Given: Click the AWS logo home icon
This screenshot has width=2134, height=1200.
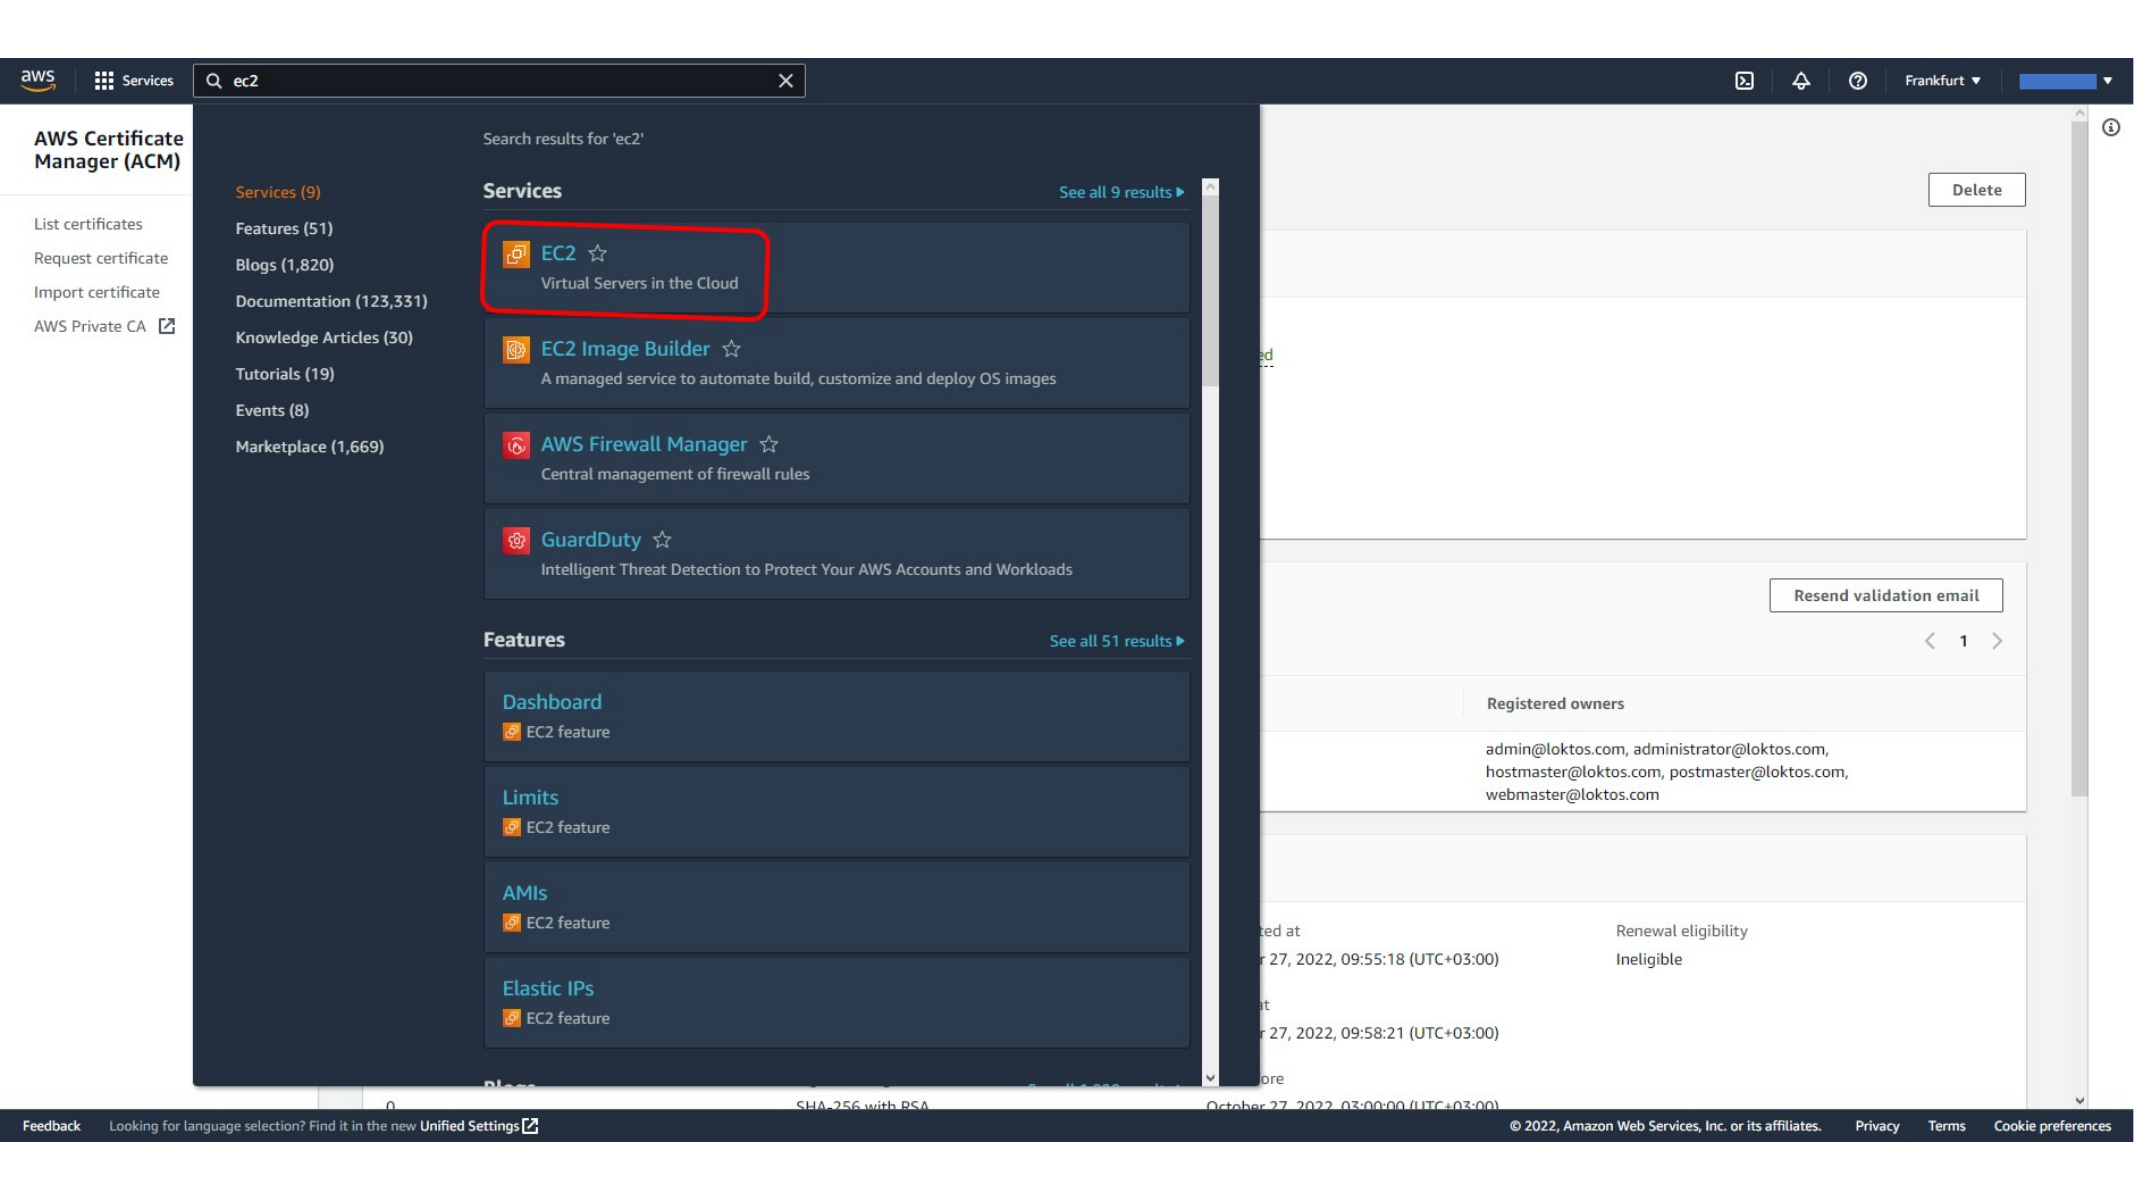Looking at the screenshot, I should 38,80.
